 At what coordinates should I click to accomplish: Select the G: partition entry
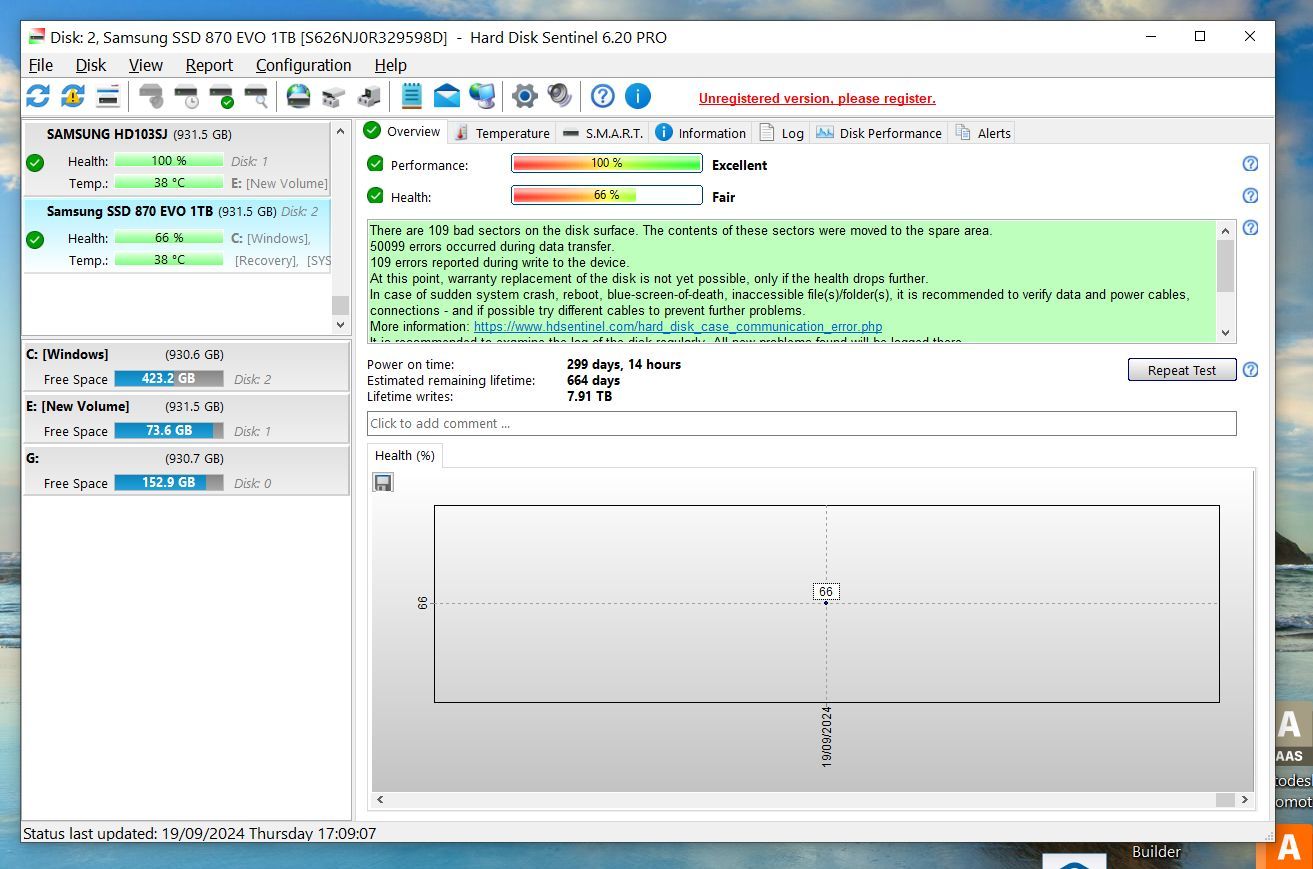(186, 470)
